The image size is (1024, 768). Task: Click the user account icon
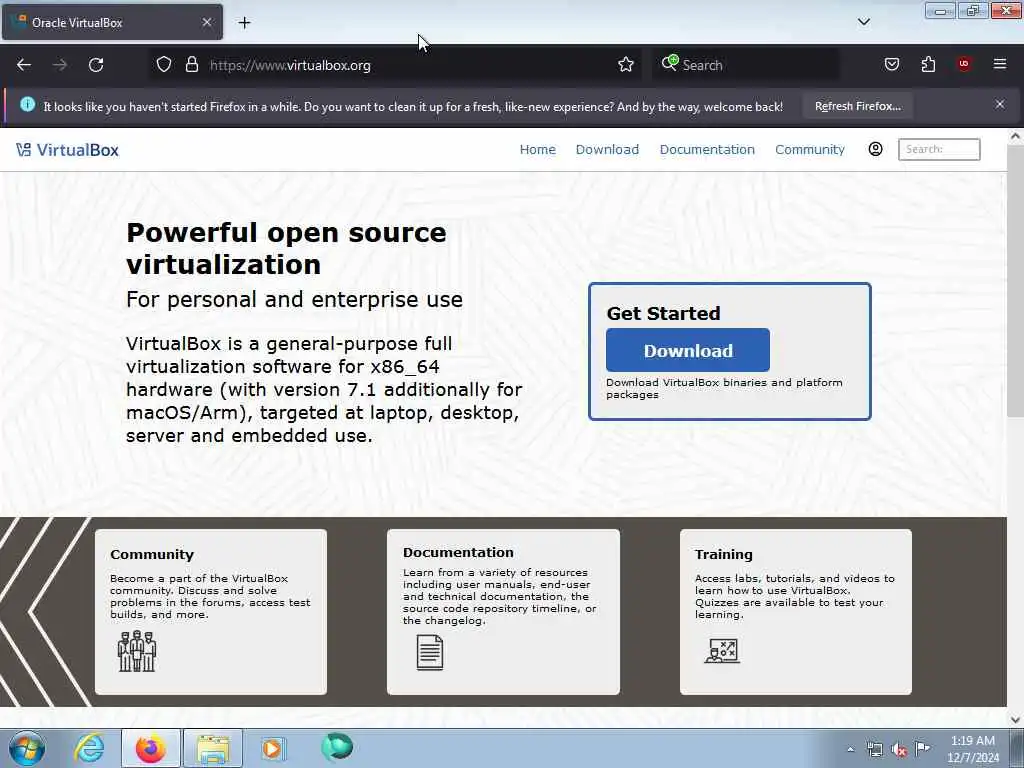876,149
